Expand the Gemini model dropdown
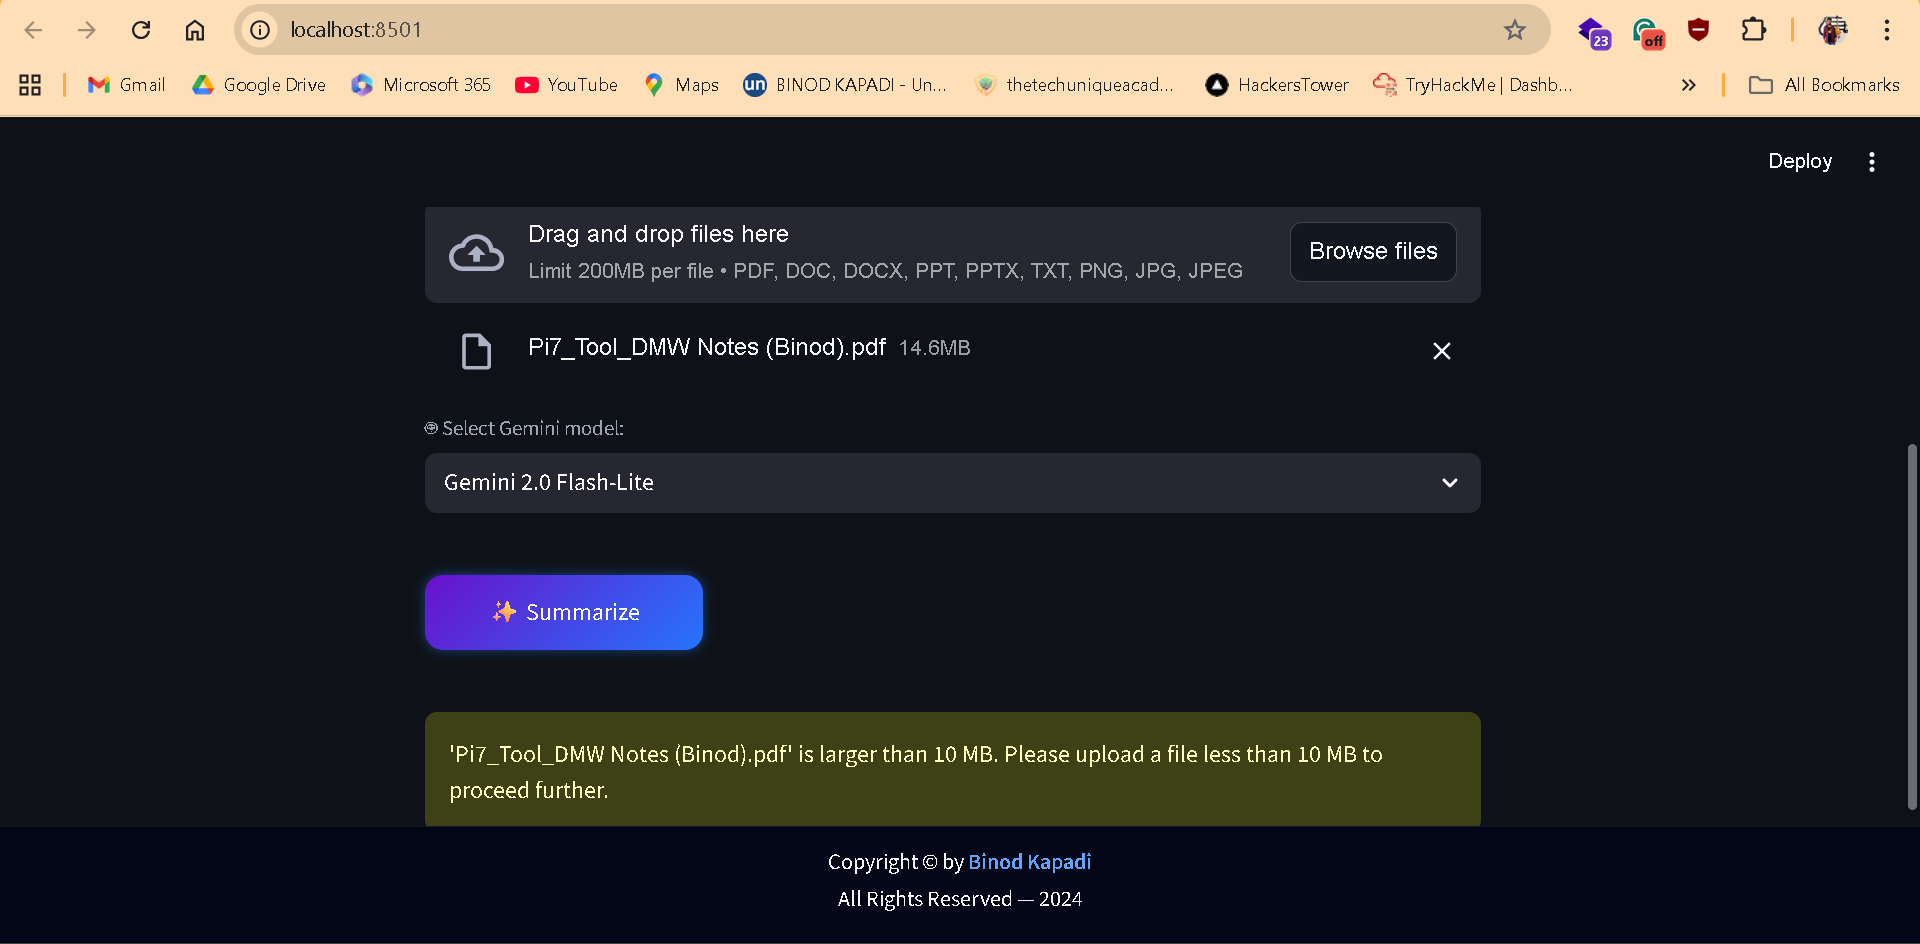 click(x=1449, y=483)
